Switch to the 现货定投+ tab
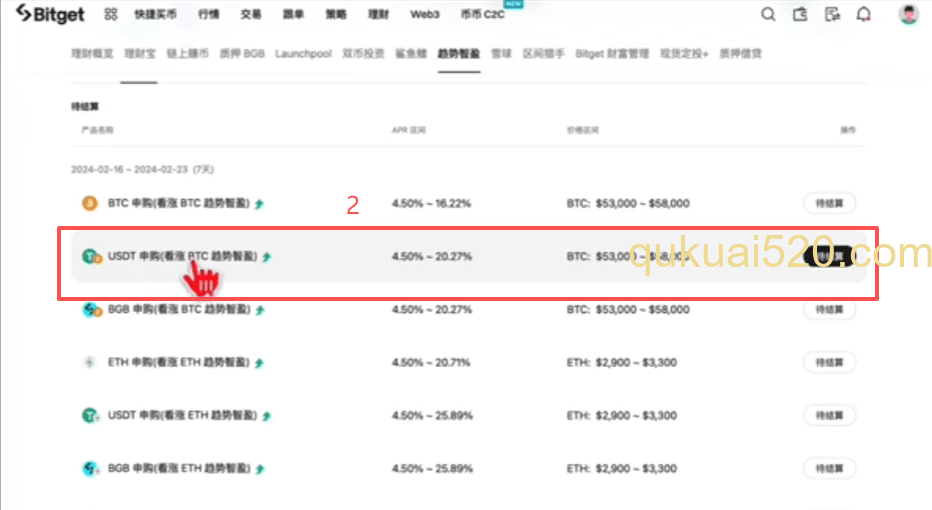The height and width of the screenshot is (510, 932). pos(684,53)
